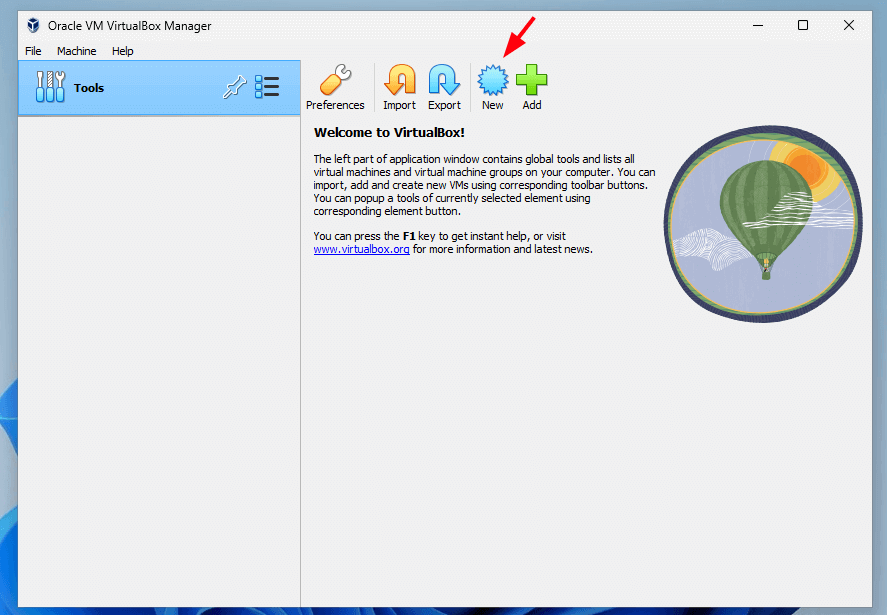Click the balloon welcome illustration
Viewport: 887px width, 615px height.
[x=763, y=224]
